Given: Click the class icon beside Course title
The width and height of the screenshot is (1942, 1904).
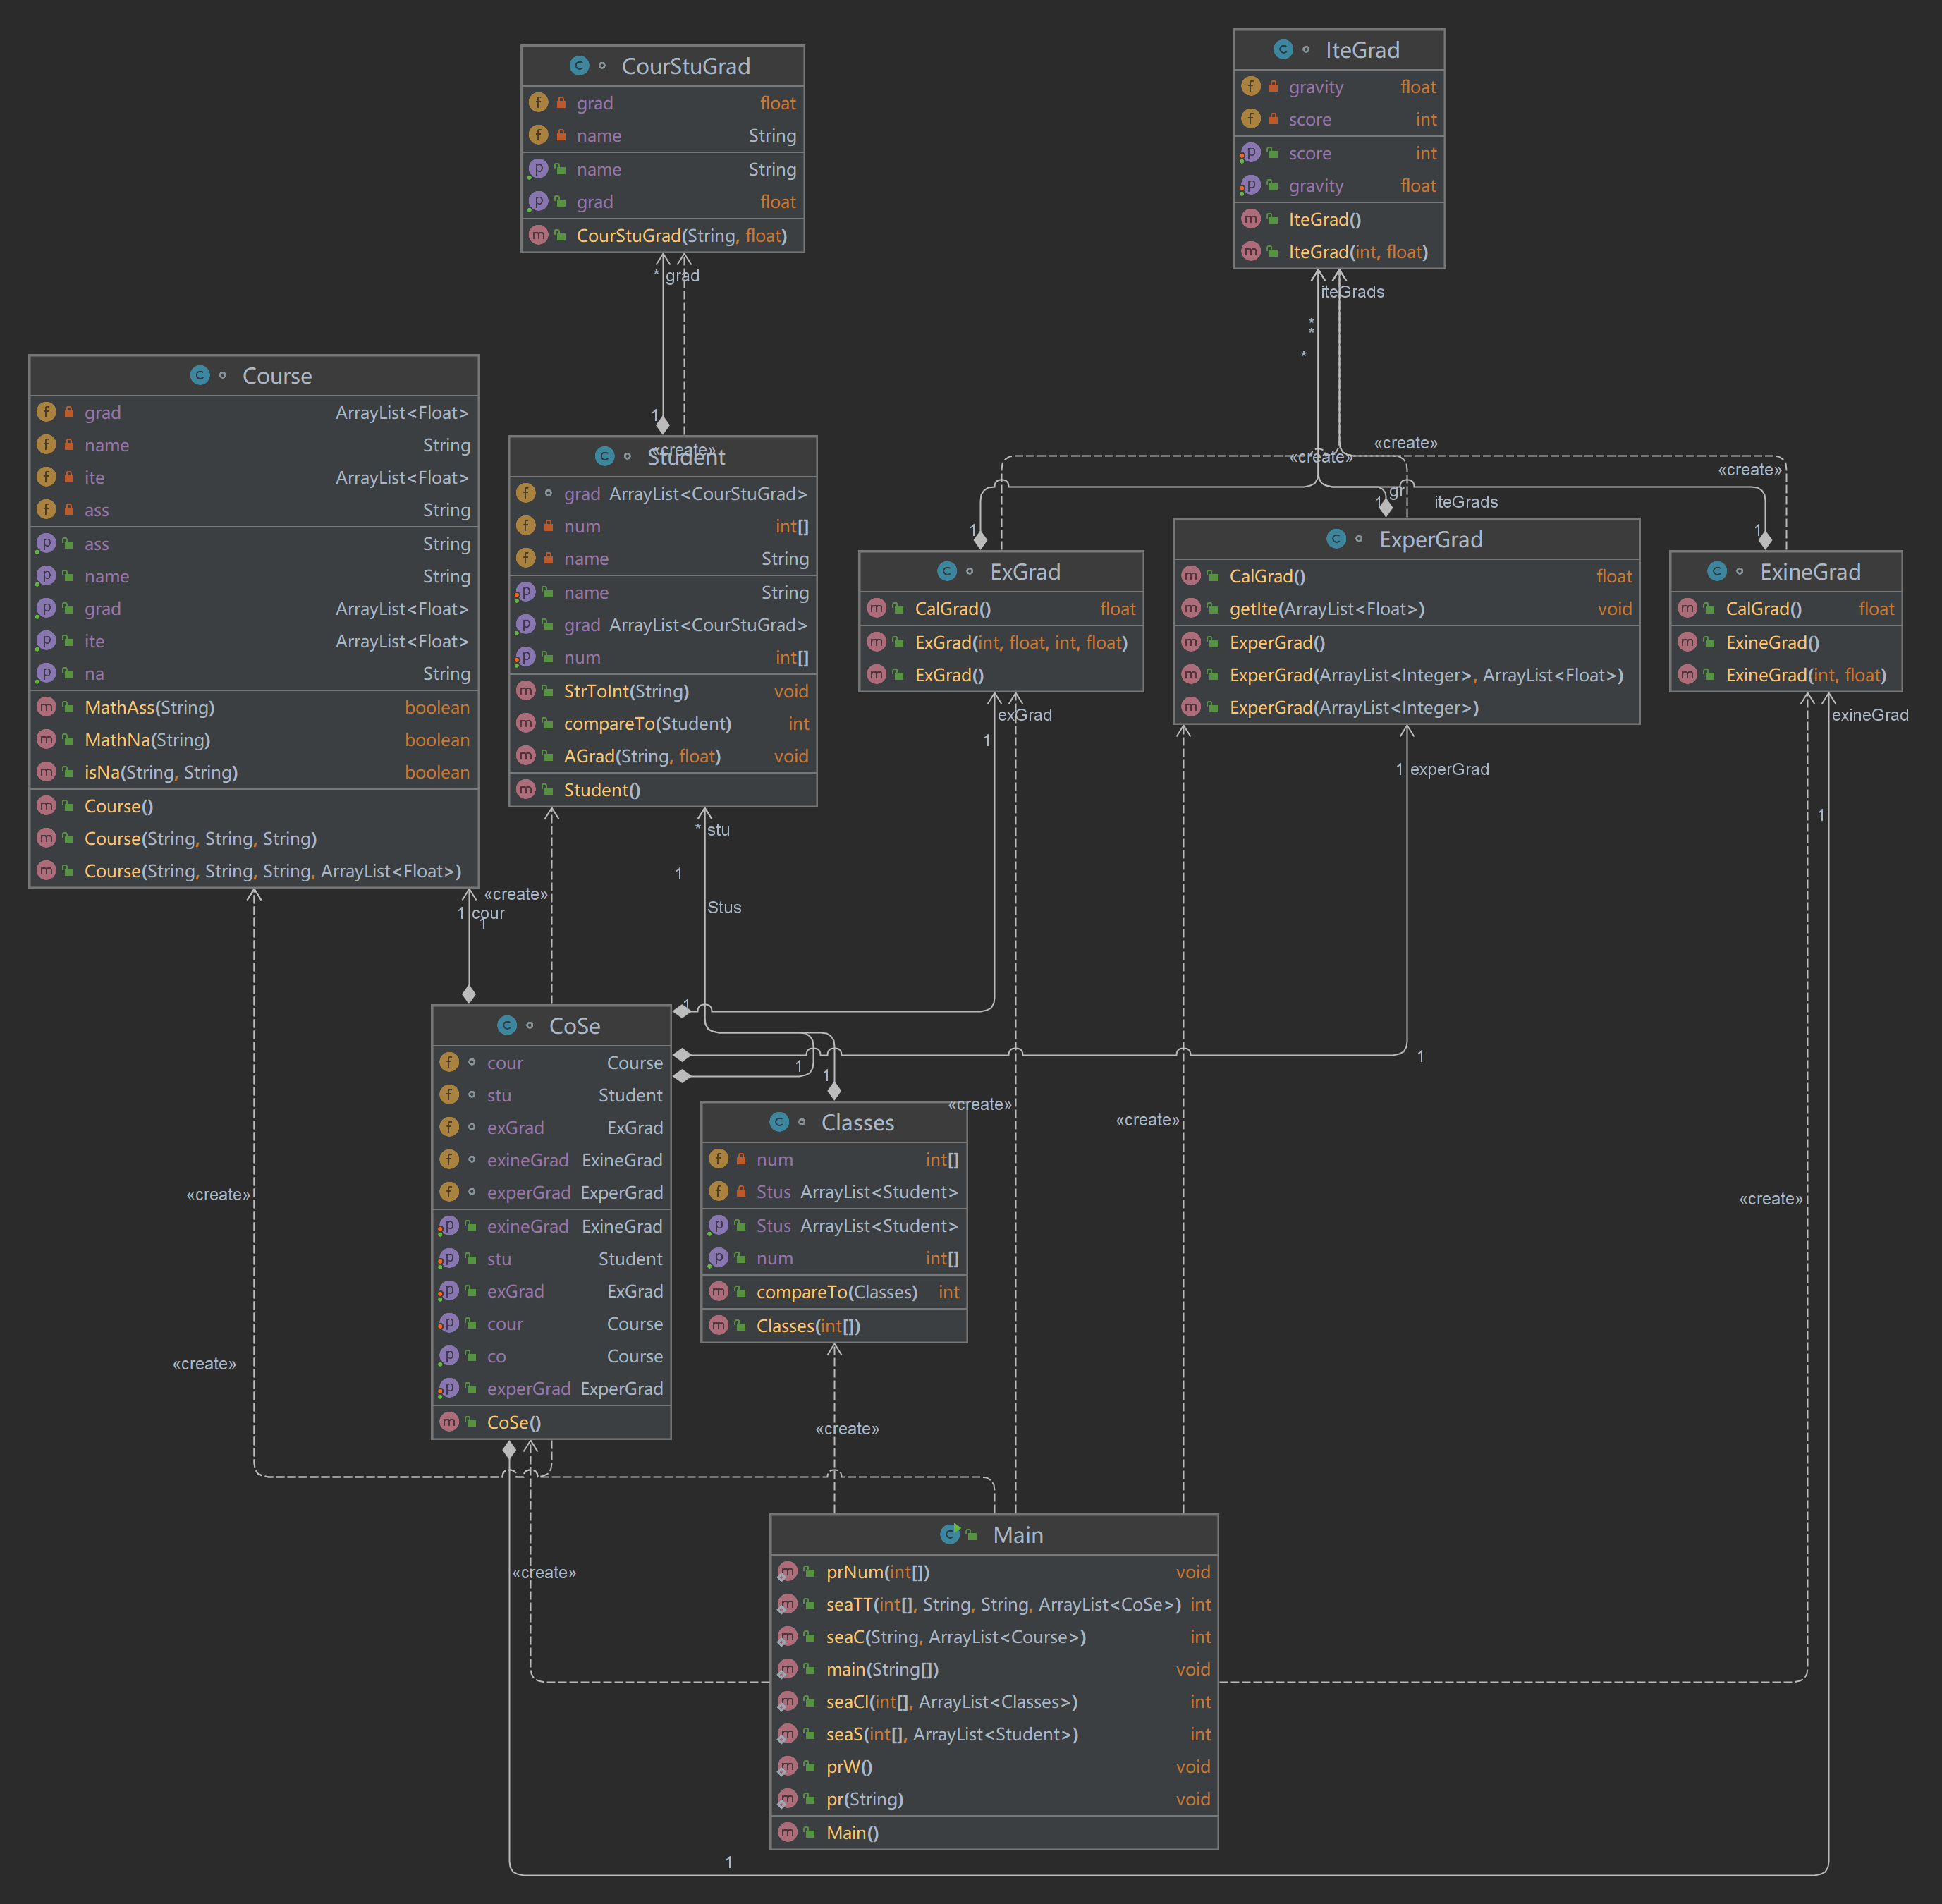Looking at the screenshot, I should pyautogui.click(x=200, y=375).
